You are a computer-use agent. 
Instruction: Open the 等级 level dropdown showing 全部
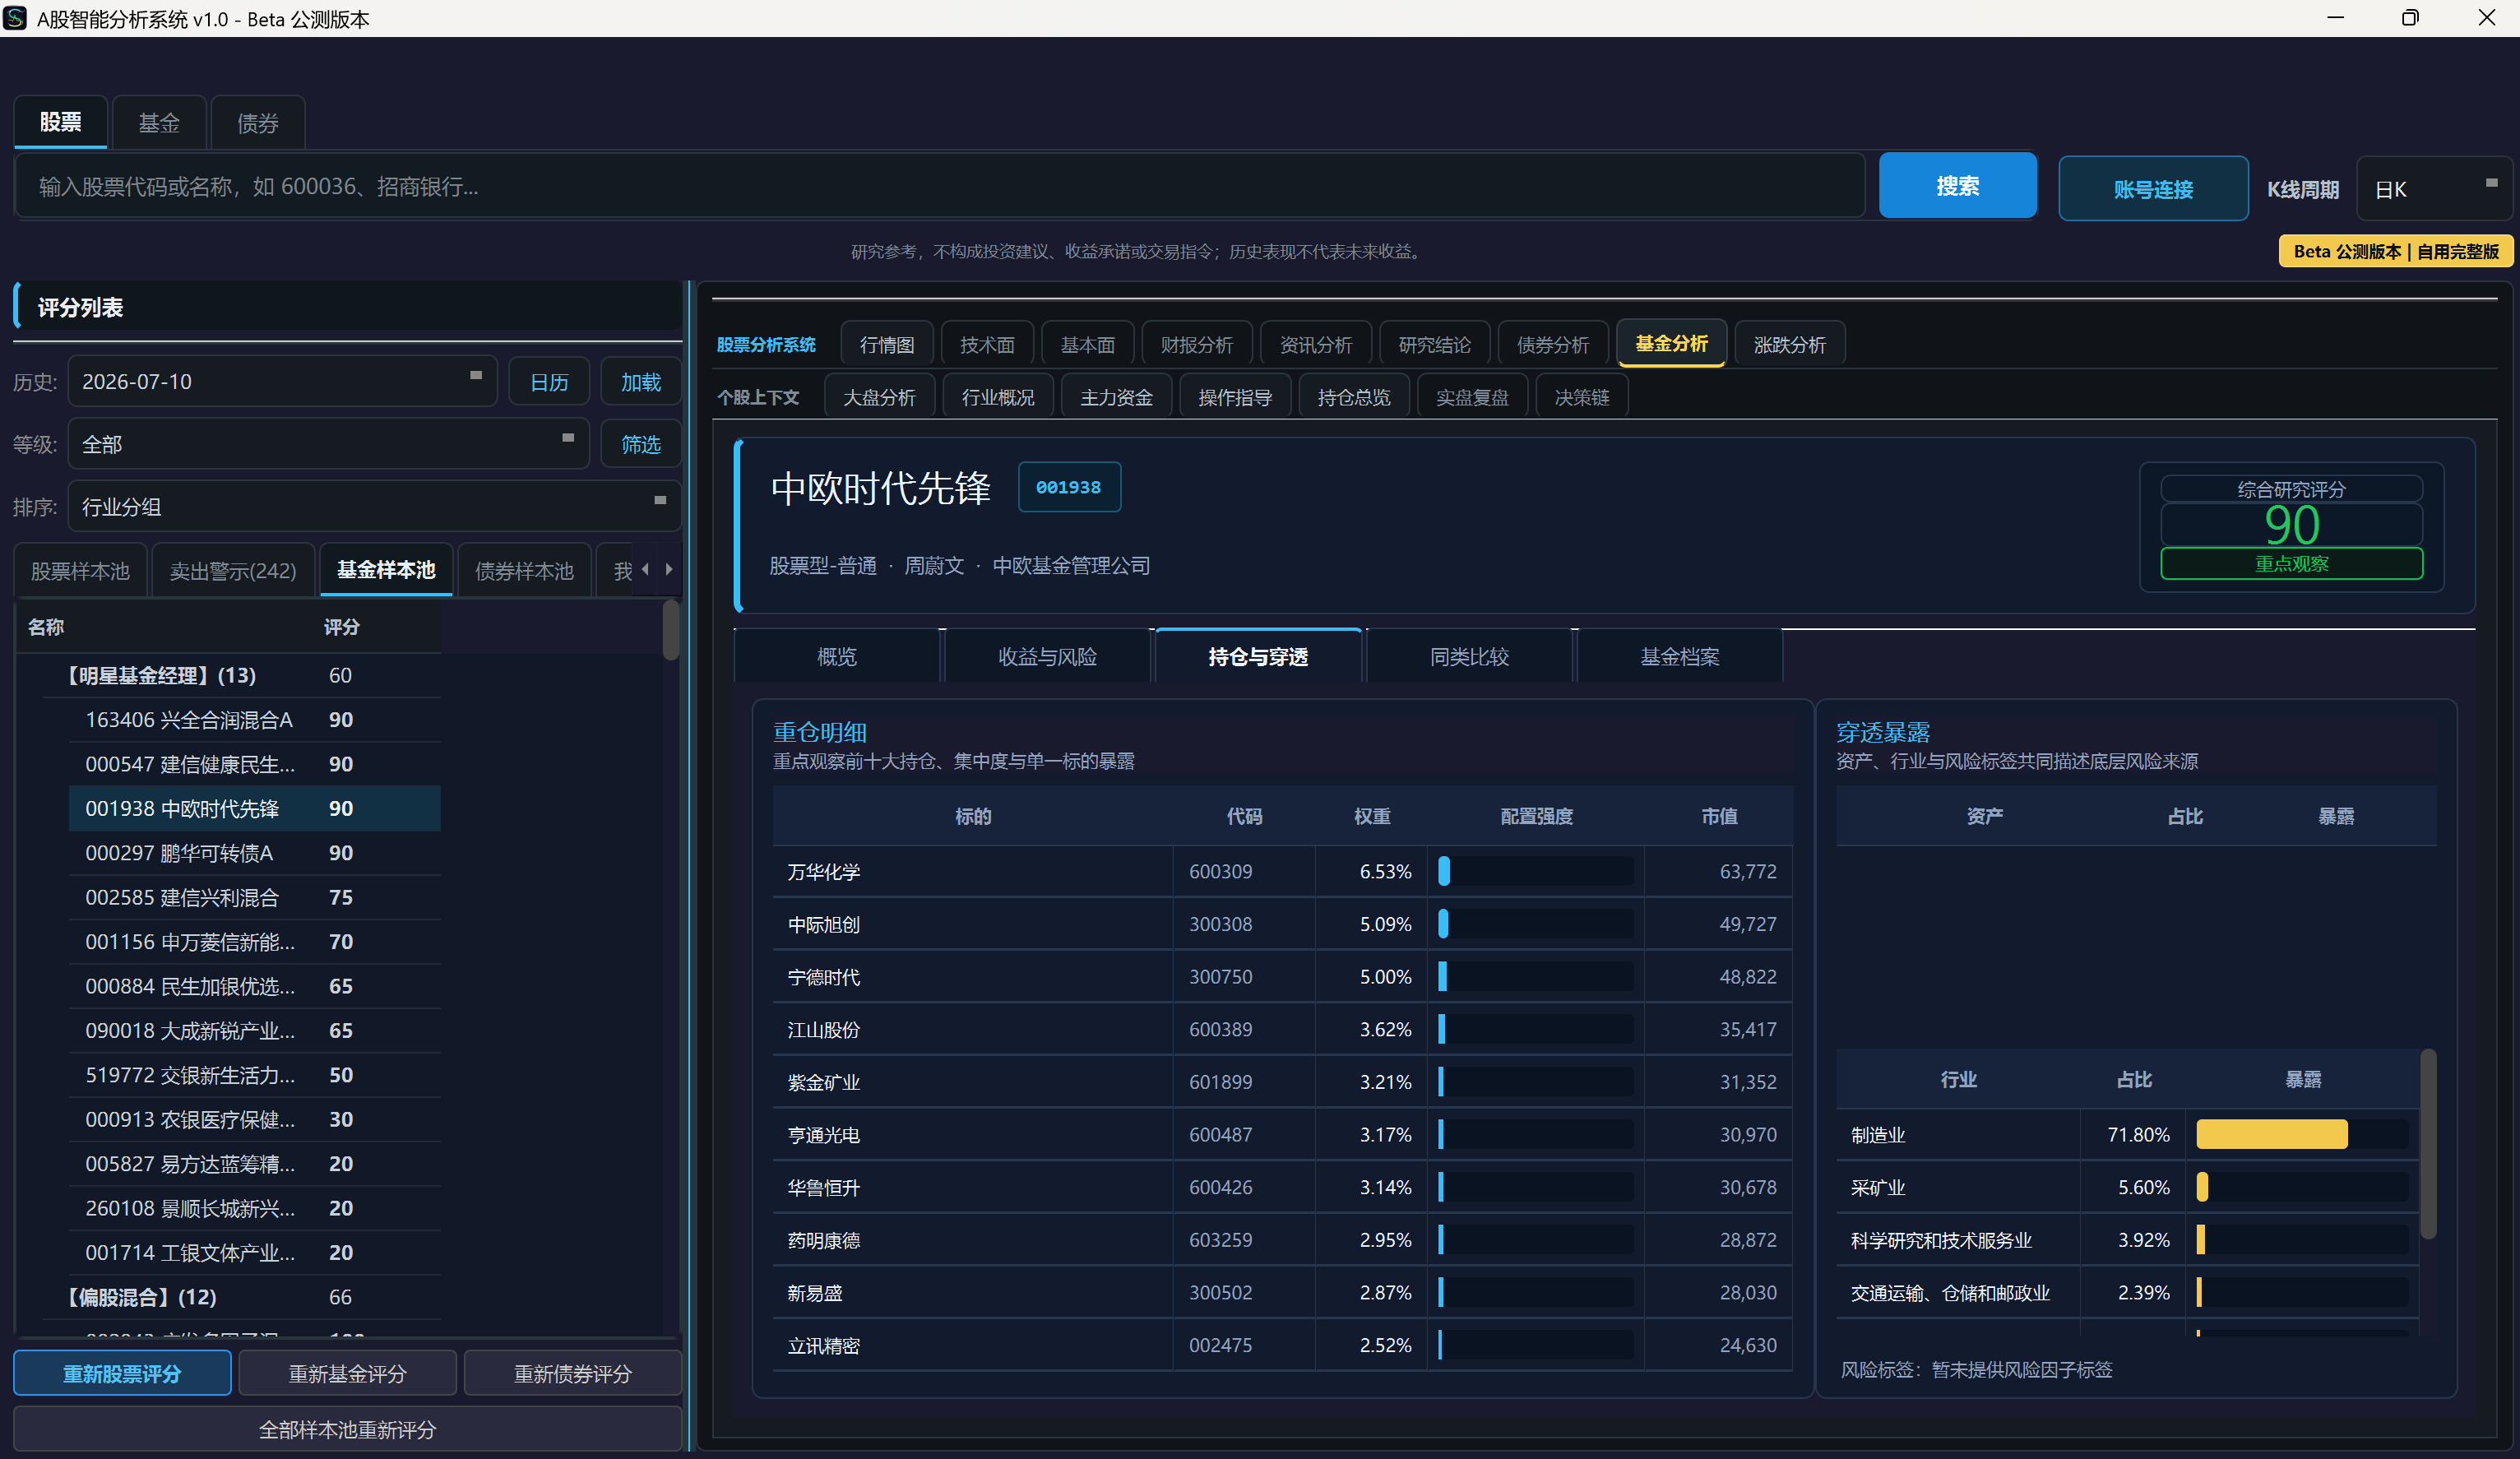pos(328,444)
